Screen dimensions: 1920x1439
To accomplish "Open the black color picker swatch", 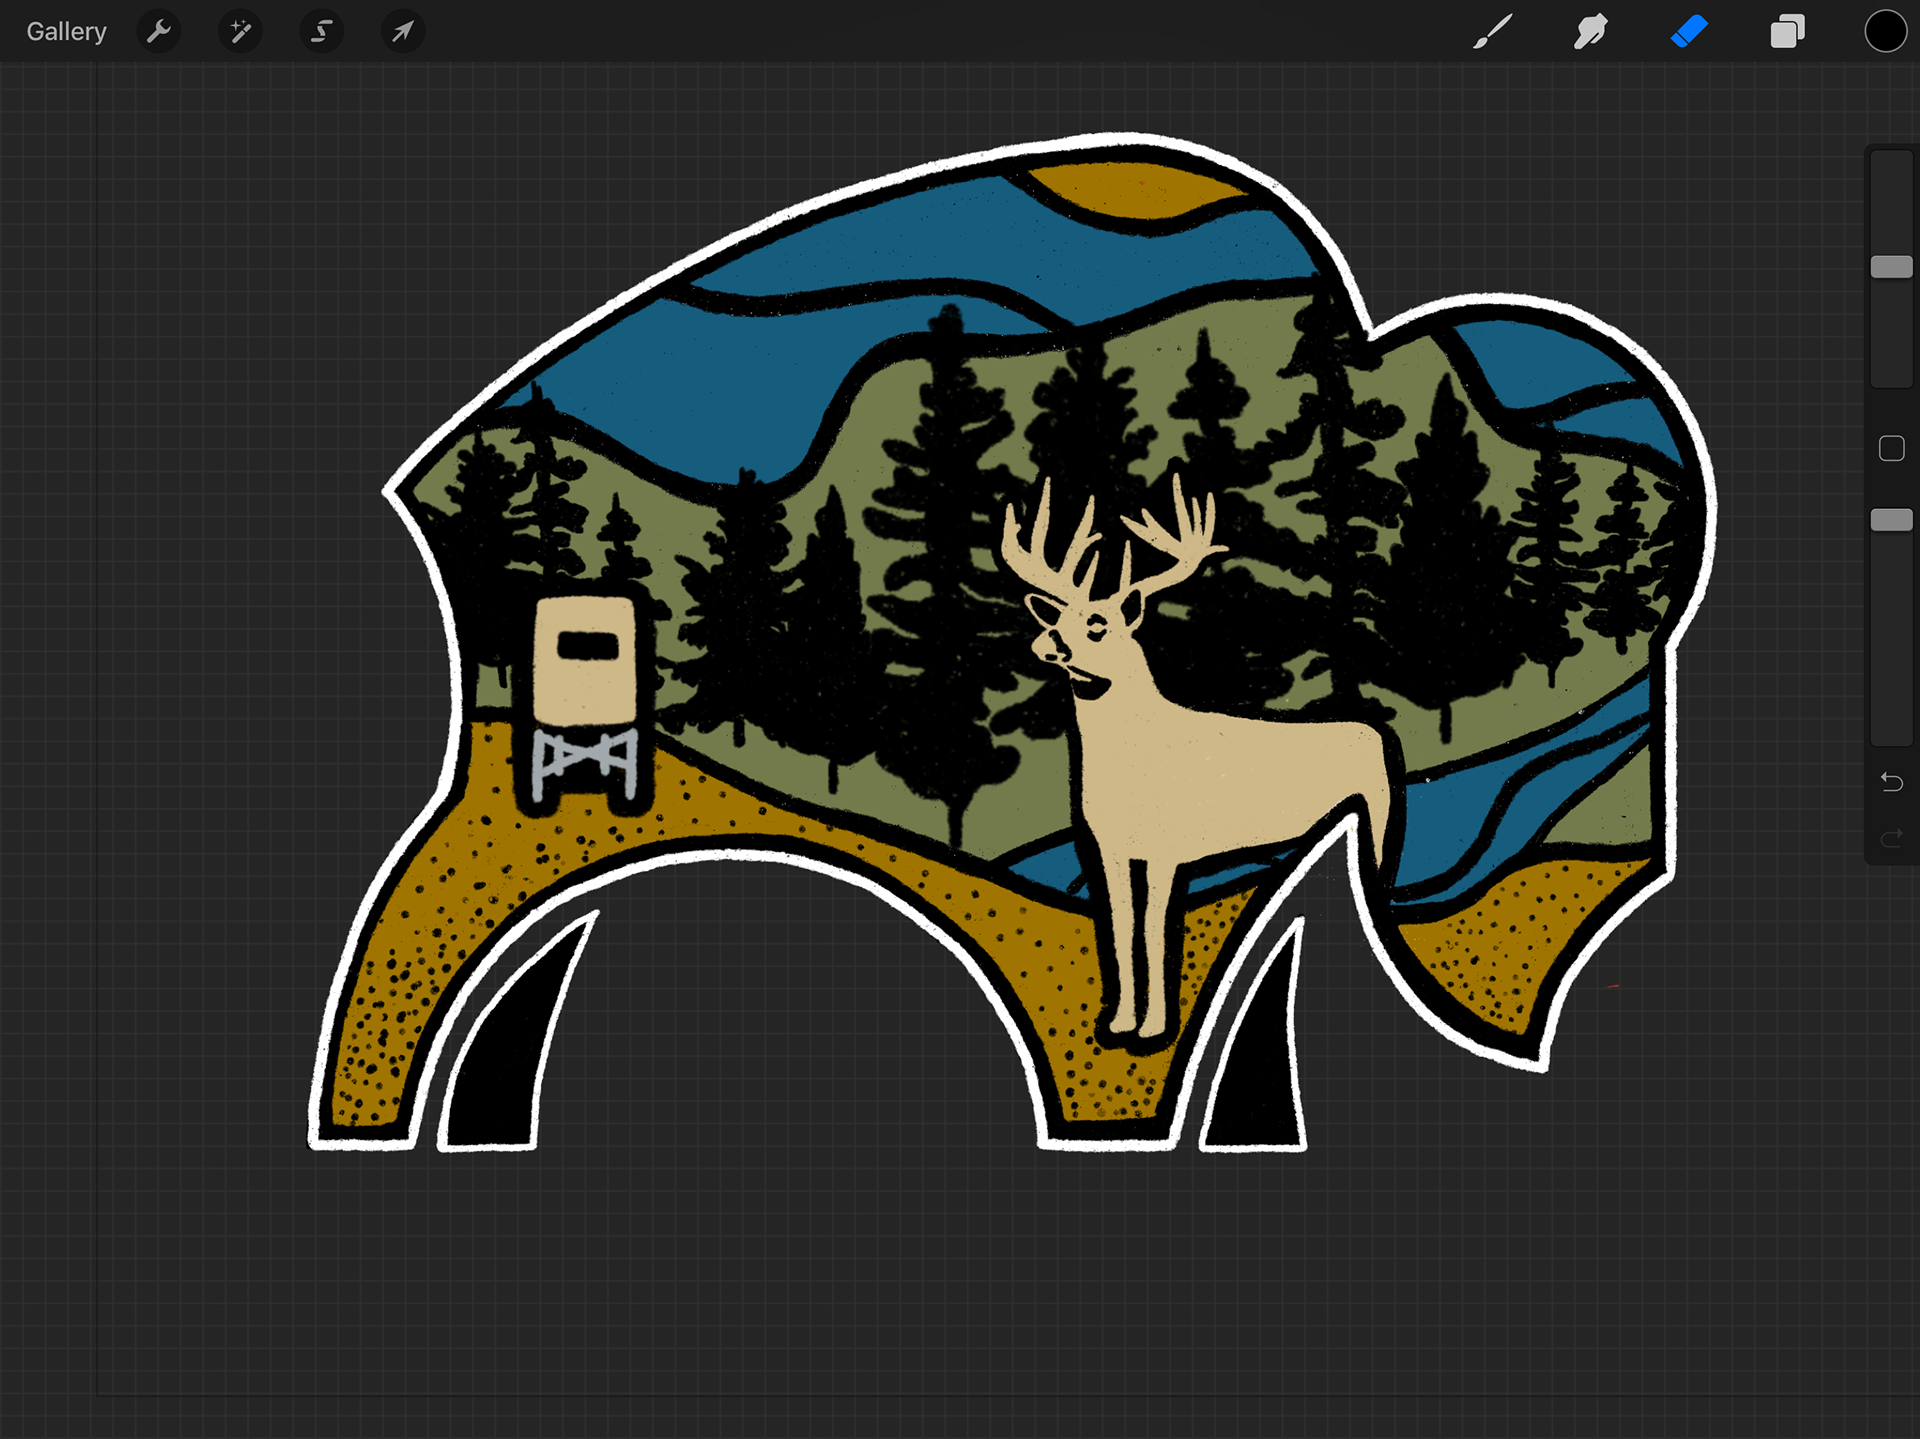I will click(x=1885, y=32).
